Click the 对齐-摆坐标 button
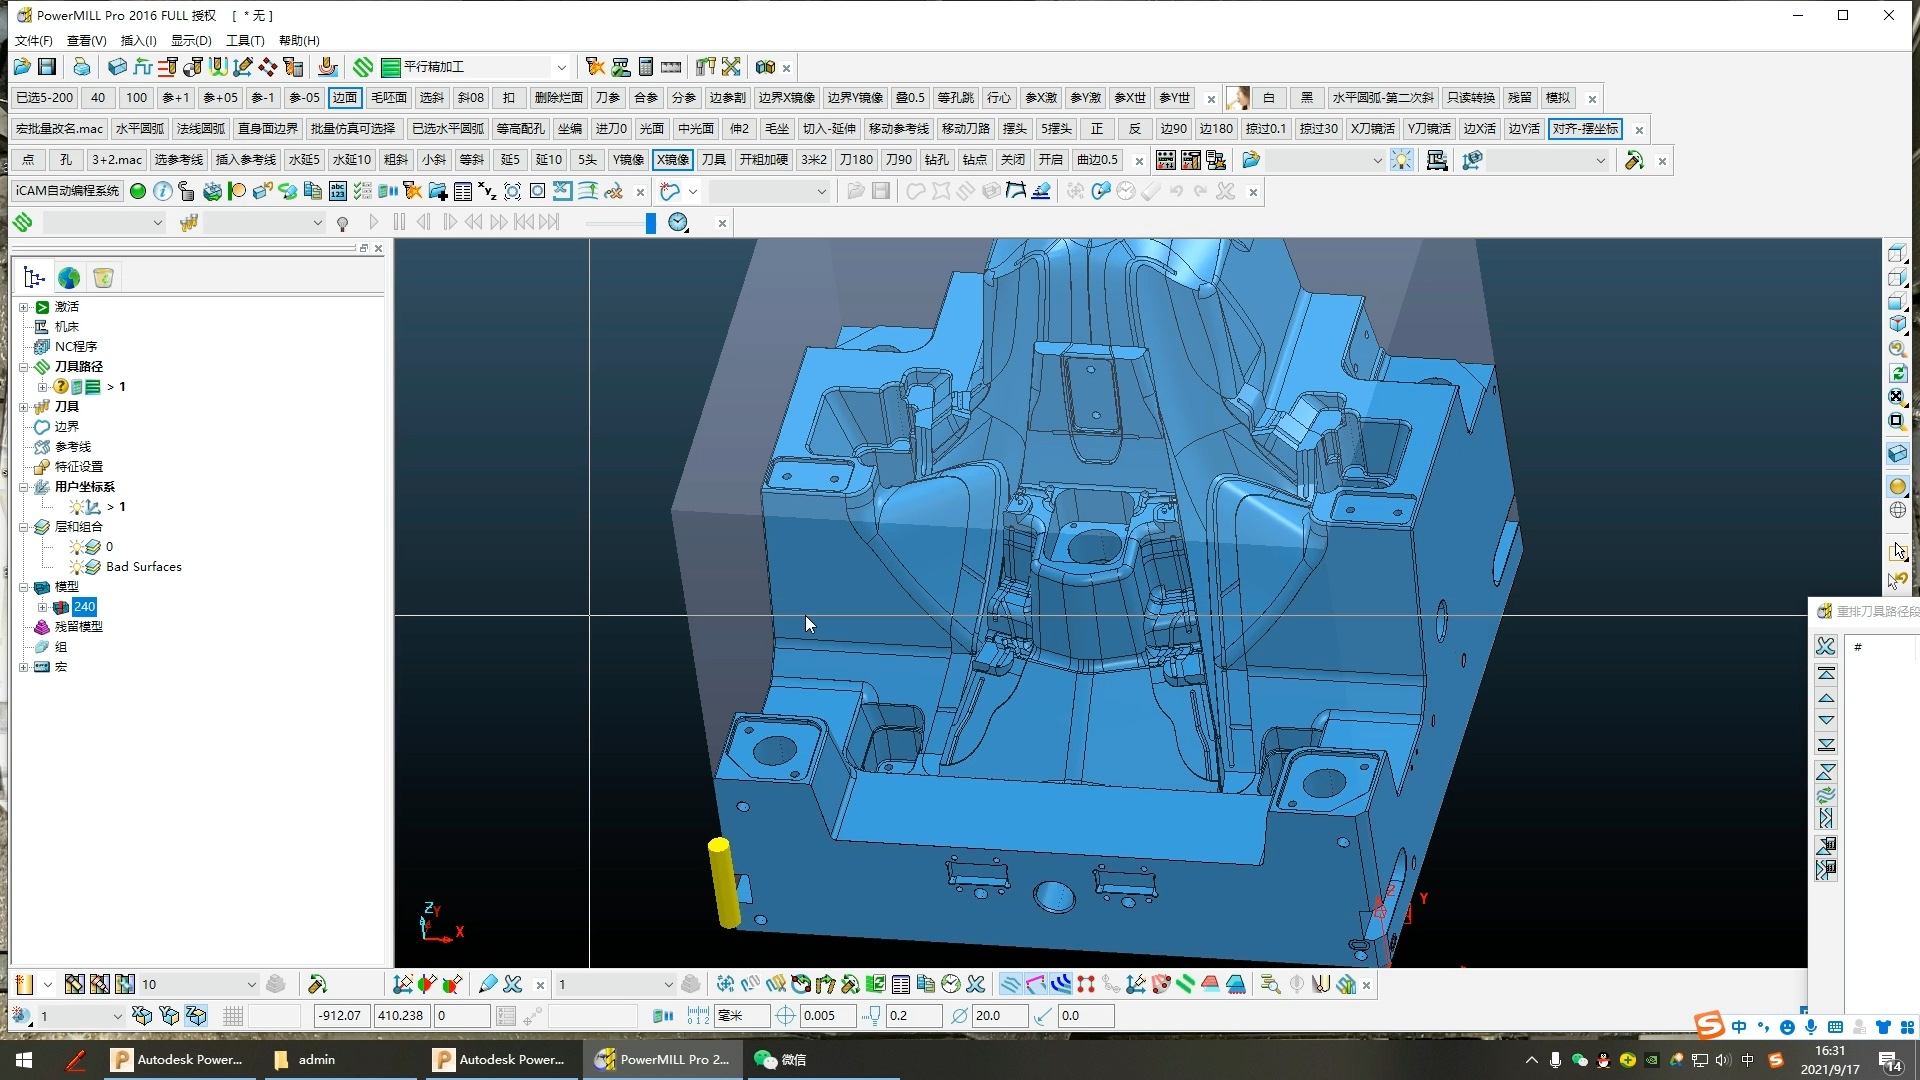Viewport: 1920px width, 1080px height. point(1585,129)
